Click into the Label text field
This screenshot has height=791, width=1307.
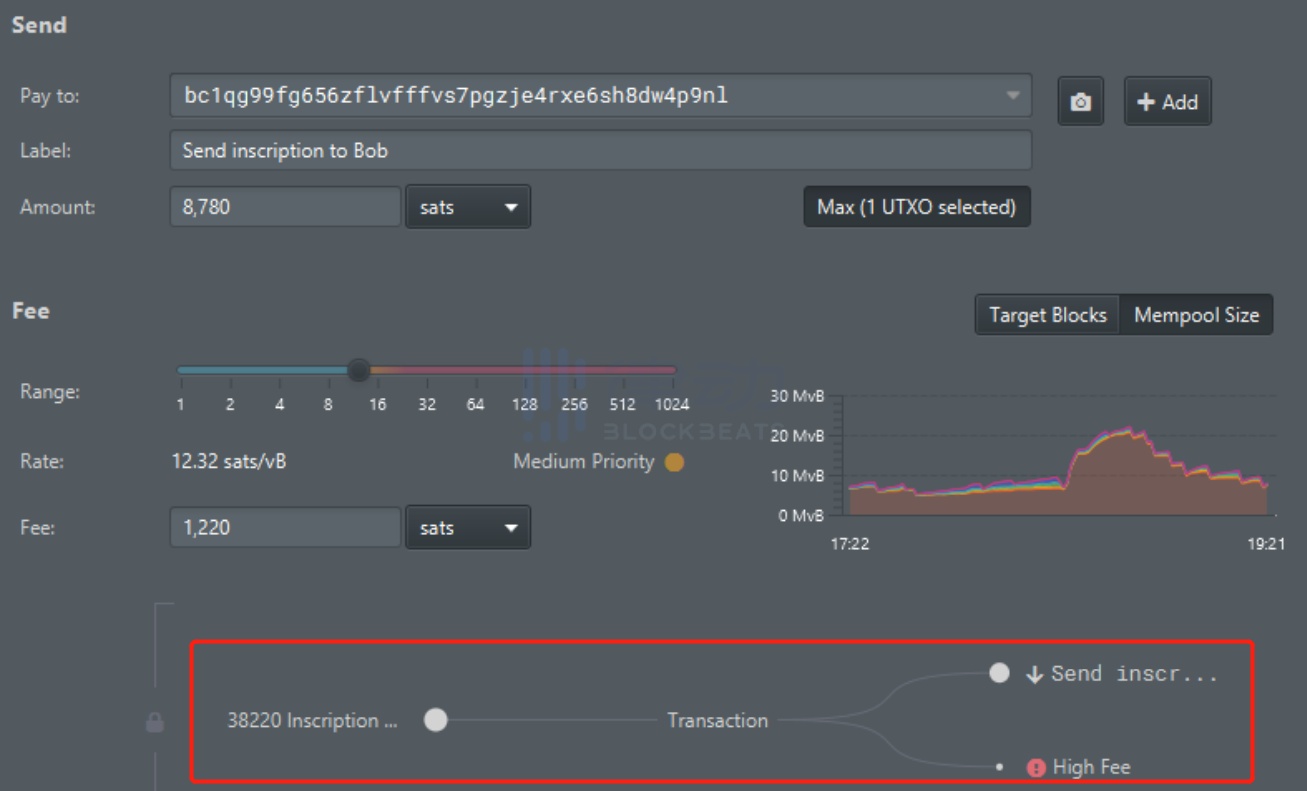click(600, 151)
